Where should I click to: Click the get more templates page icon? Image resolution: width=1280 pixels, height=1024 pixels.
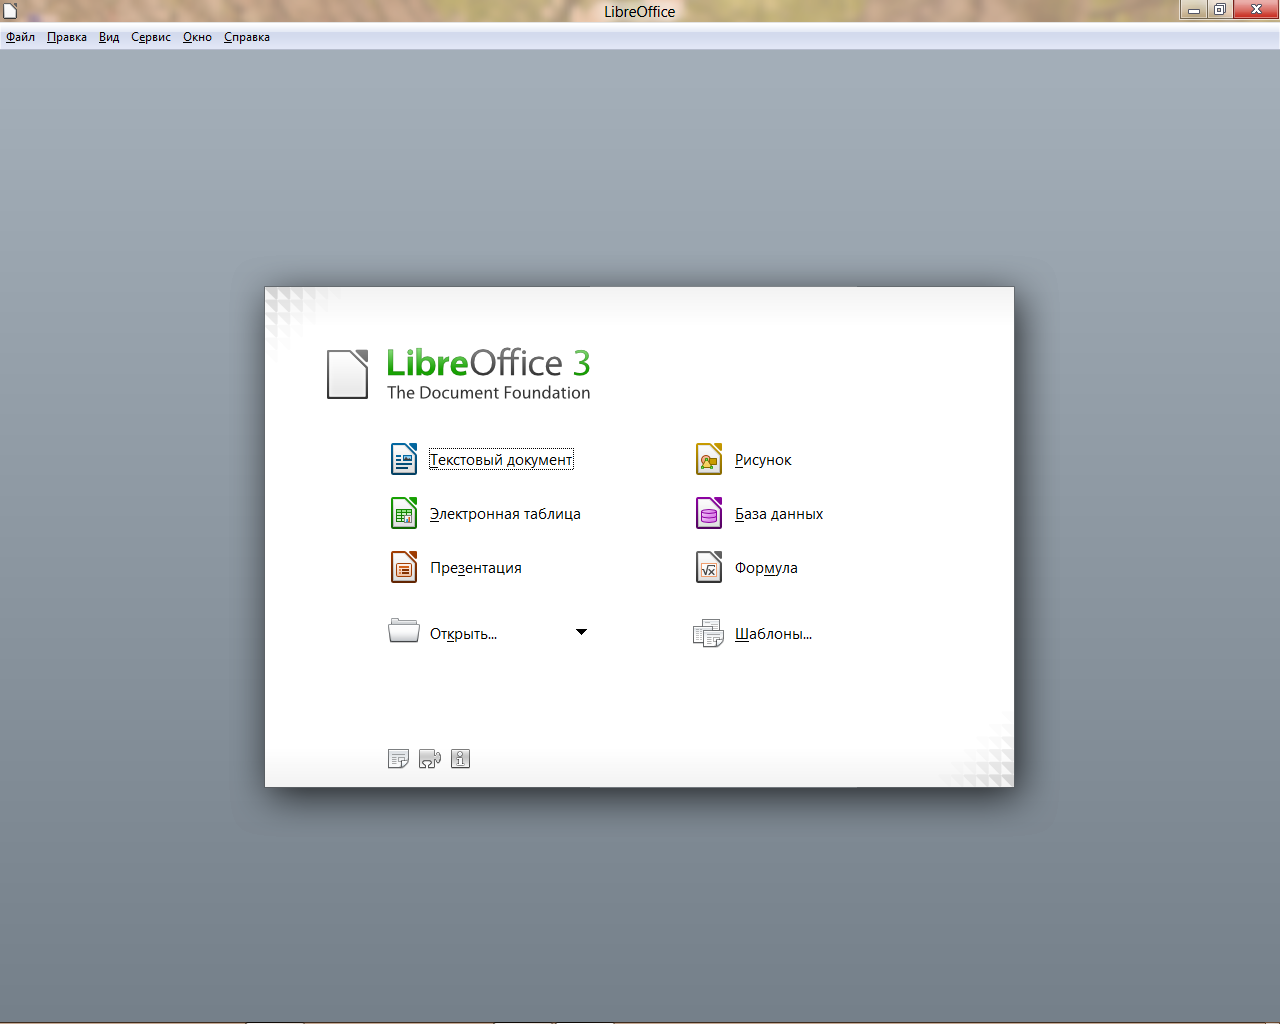(398, 759)
